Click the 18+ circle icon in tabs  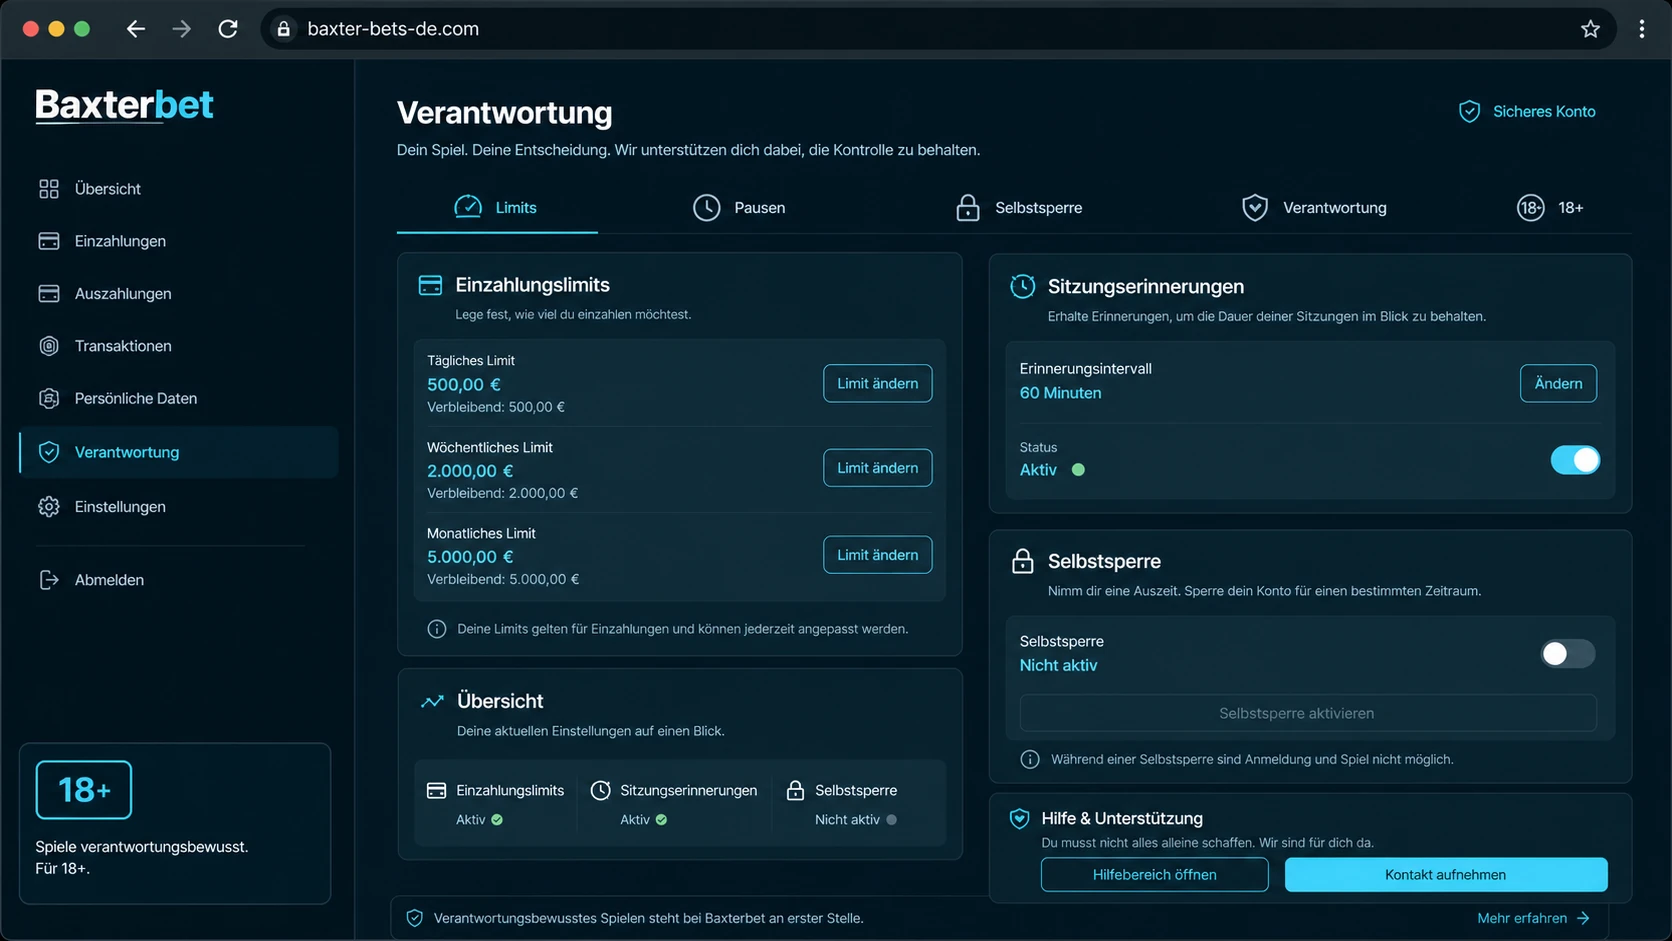(1531, 208)
